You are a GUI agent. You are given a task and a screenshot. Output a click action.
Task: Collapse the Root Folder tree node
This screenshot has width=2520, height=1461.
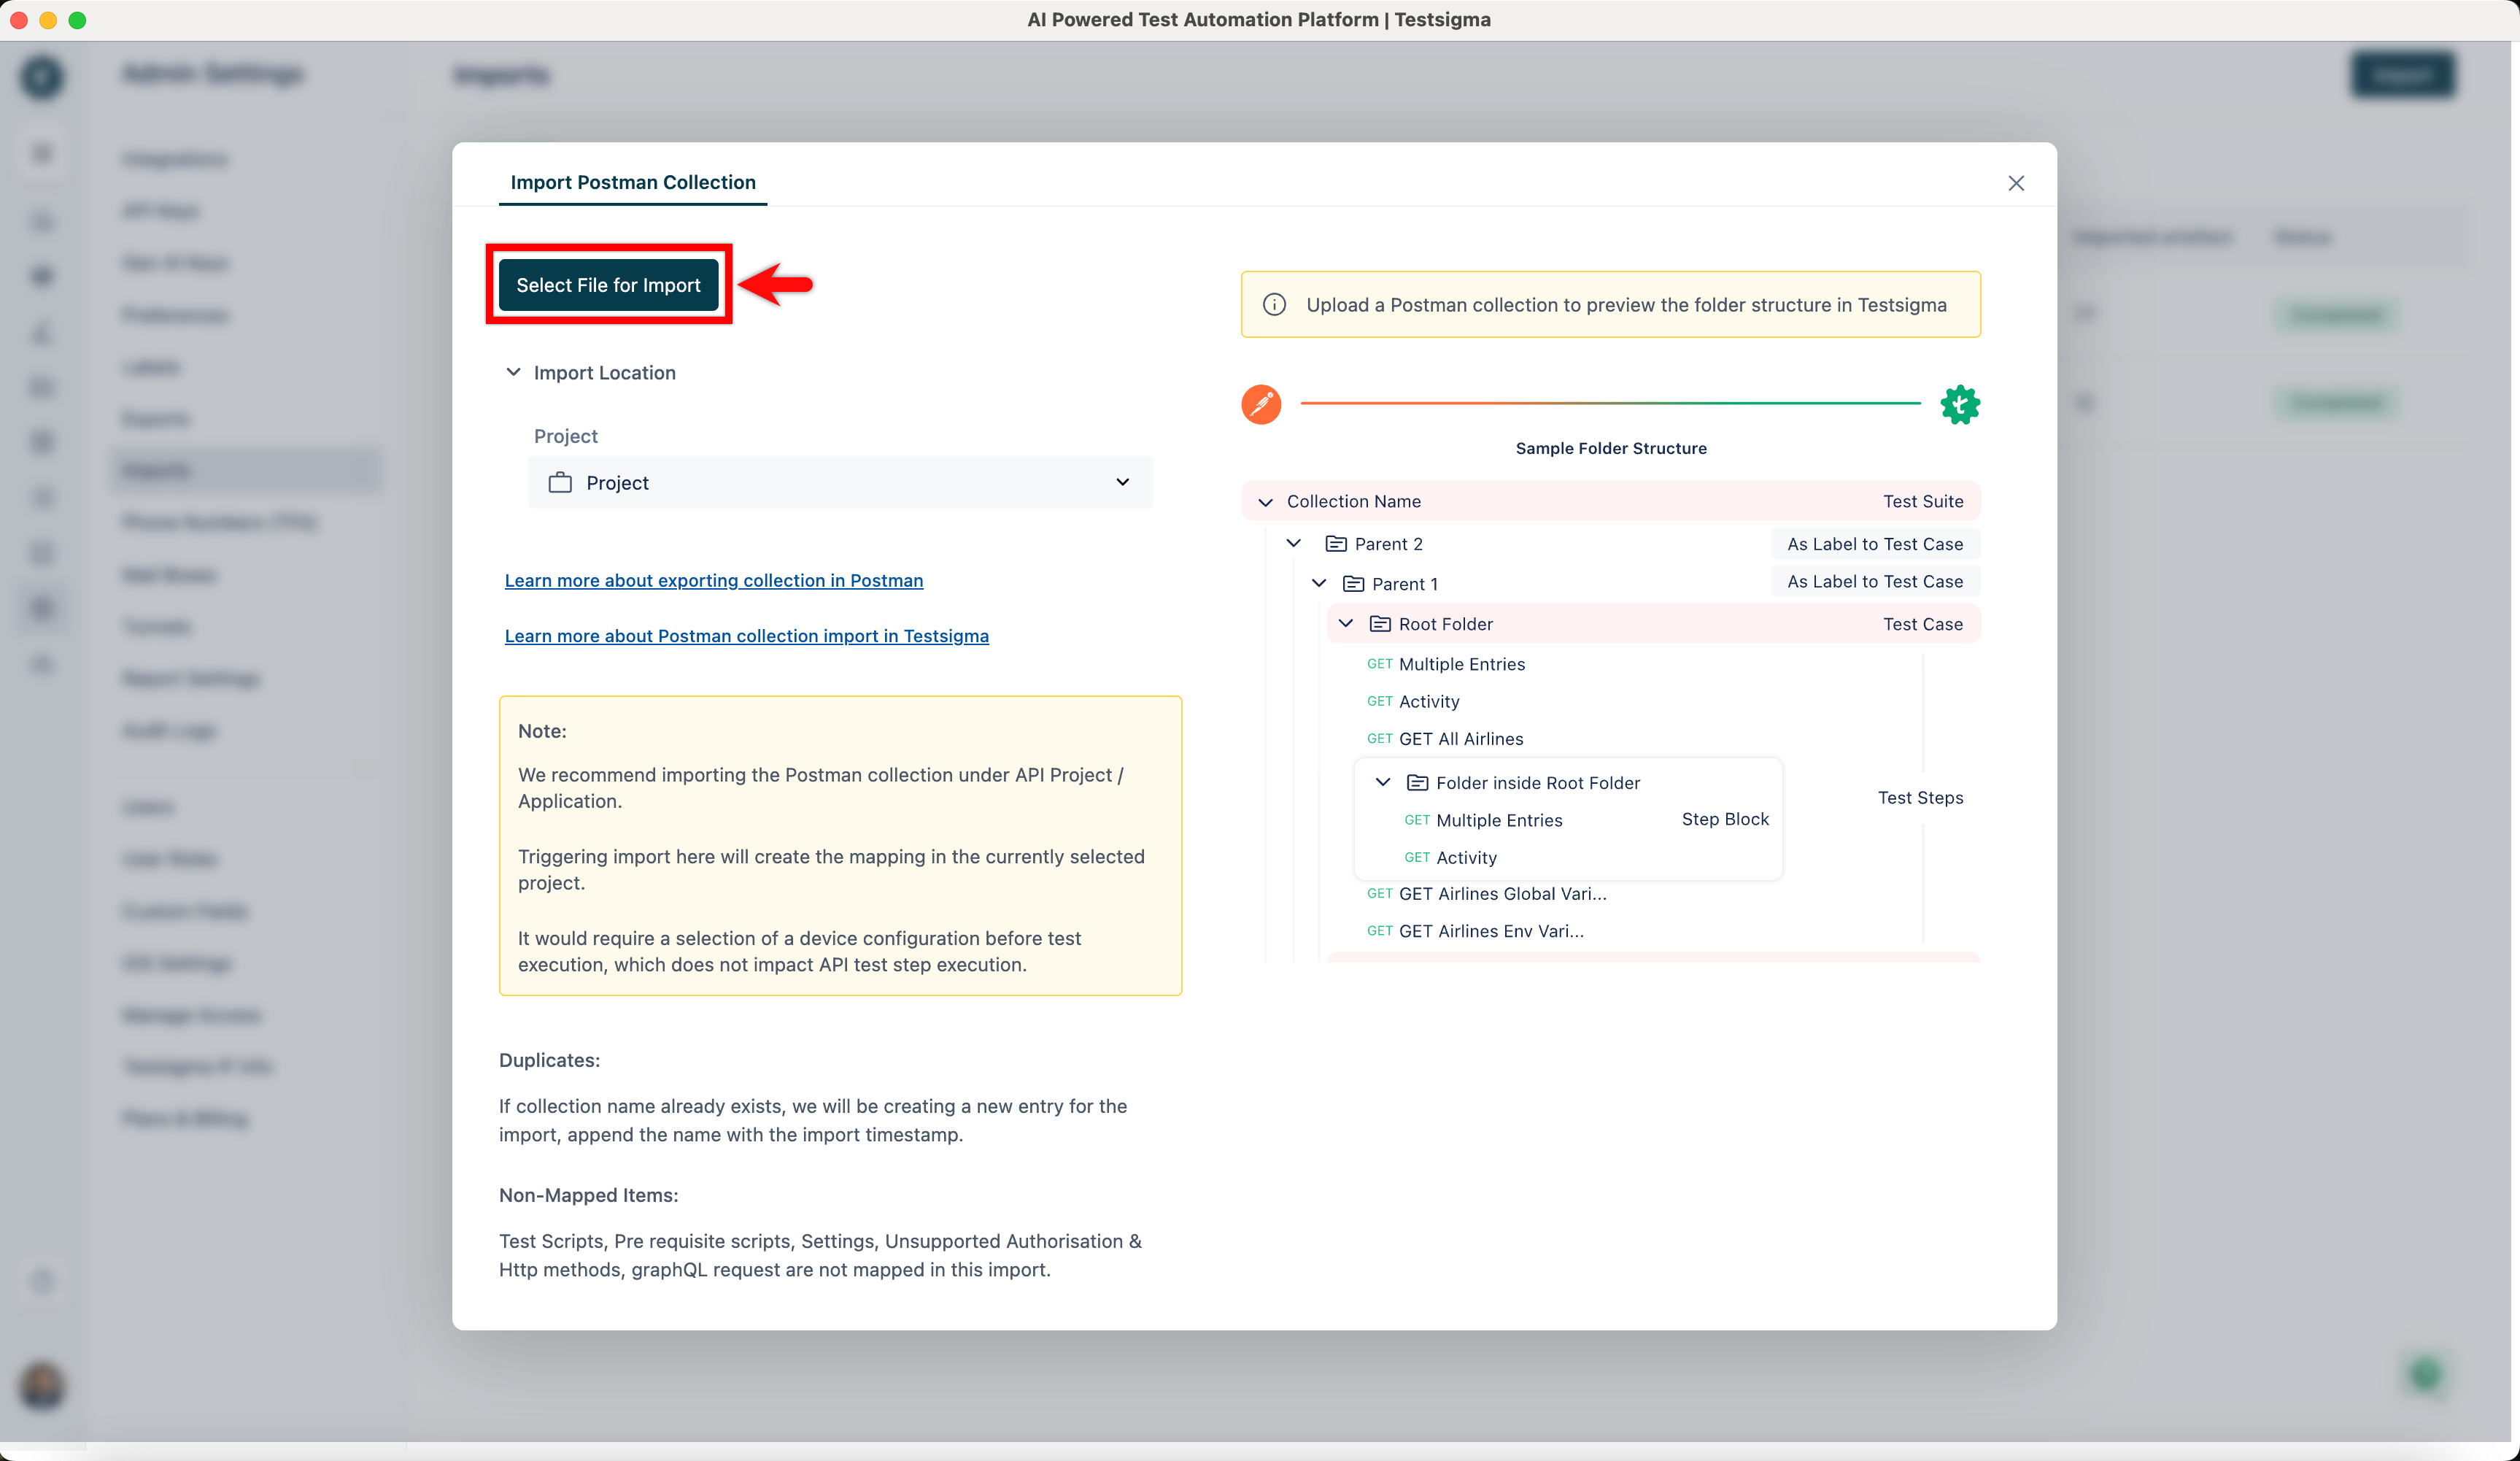[1345, 623]
